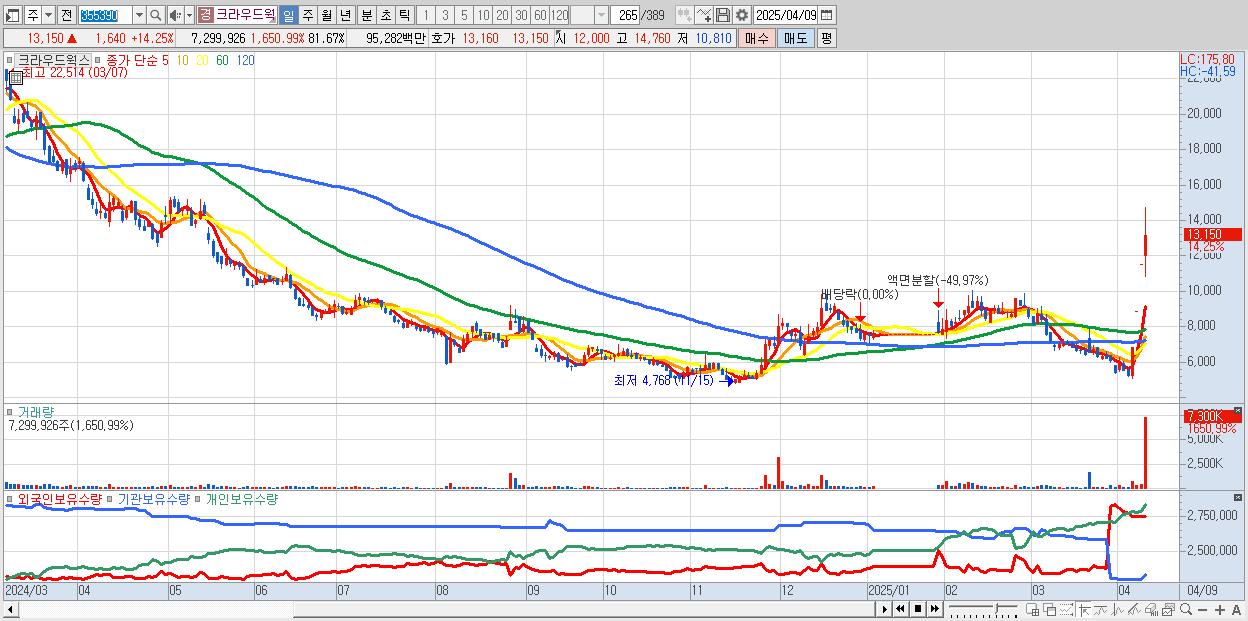Click the stock code field 355390
The height and width of the screenshot is (621, 1248).
104,15
